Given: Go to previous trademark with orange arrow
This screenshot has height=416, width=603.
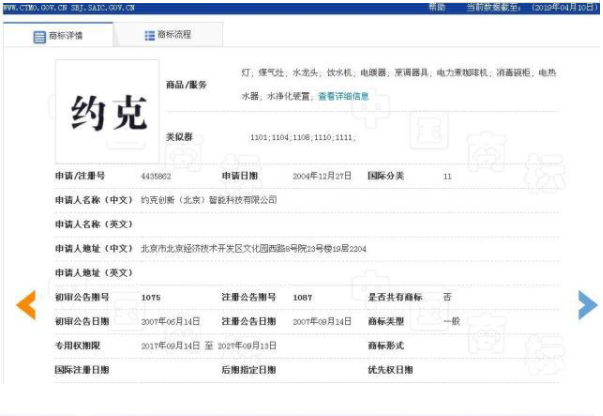Looking at the screenshot, I should [26, 305].
